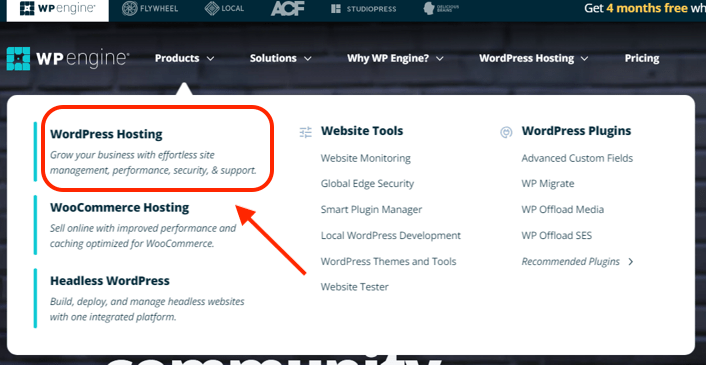The image size is (706, 365).
Task: Open WP Offload SES
Action: pos(557,236)
